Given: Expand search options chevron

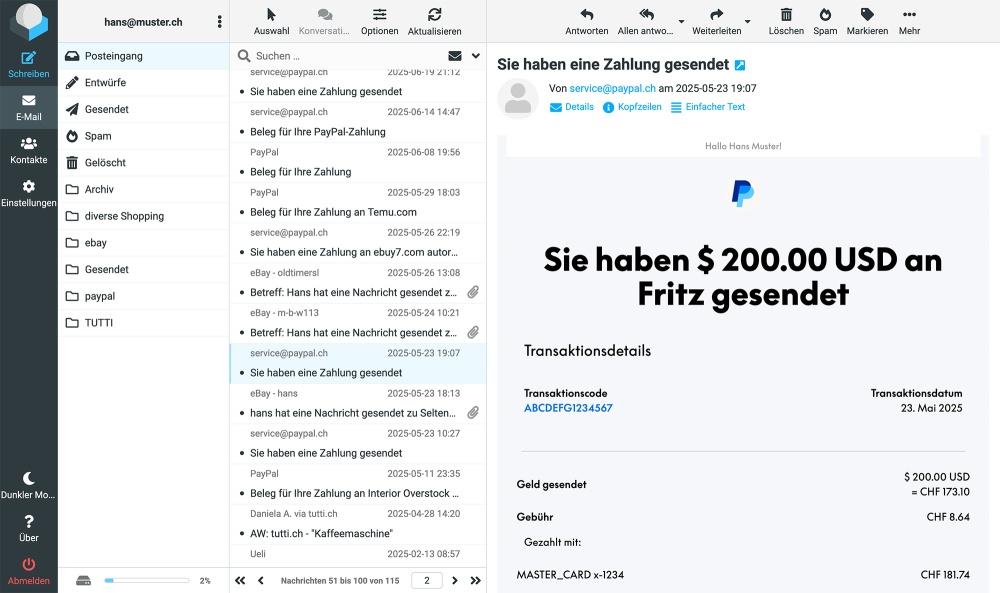Looking at the screenshot, I should tap(476, 56).
